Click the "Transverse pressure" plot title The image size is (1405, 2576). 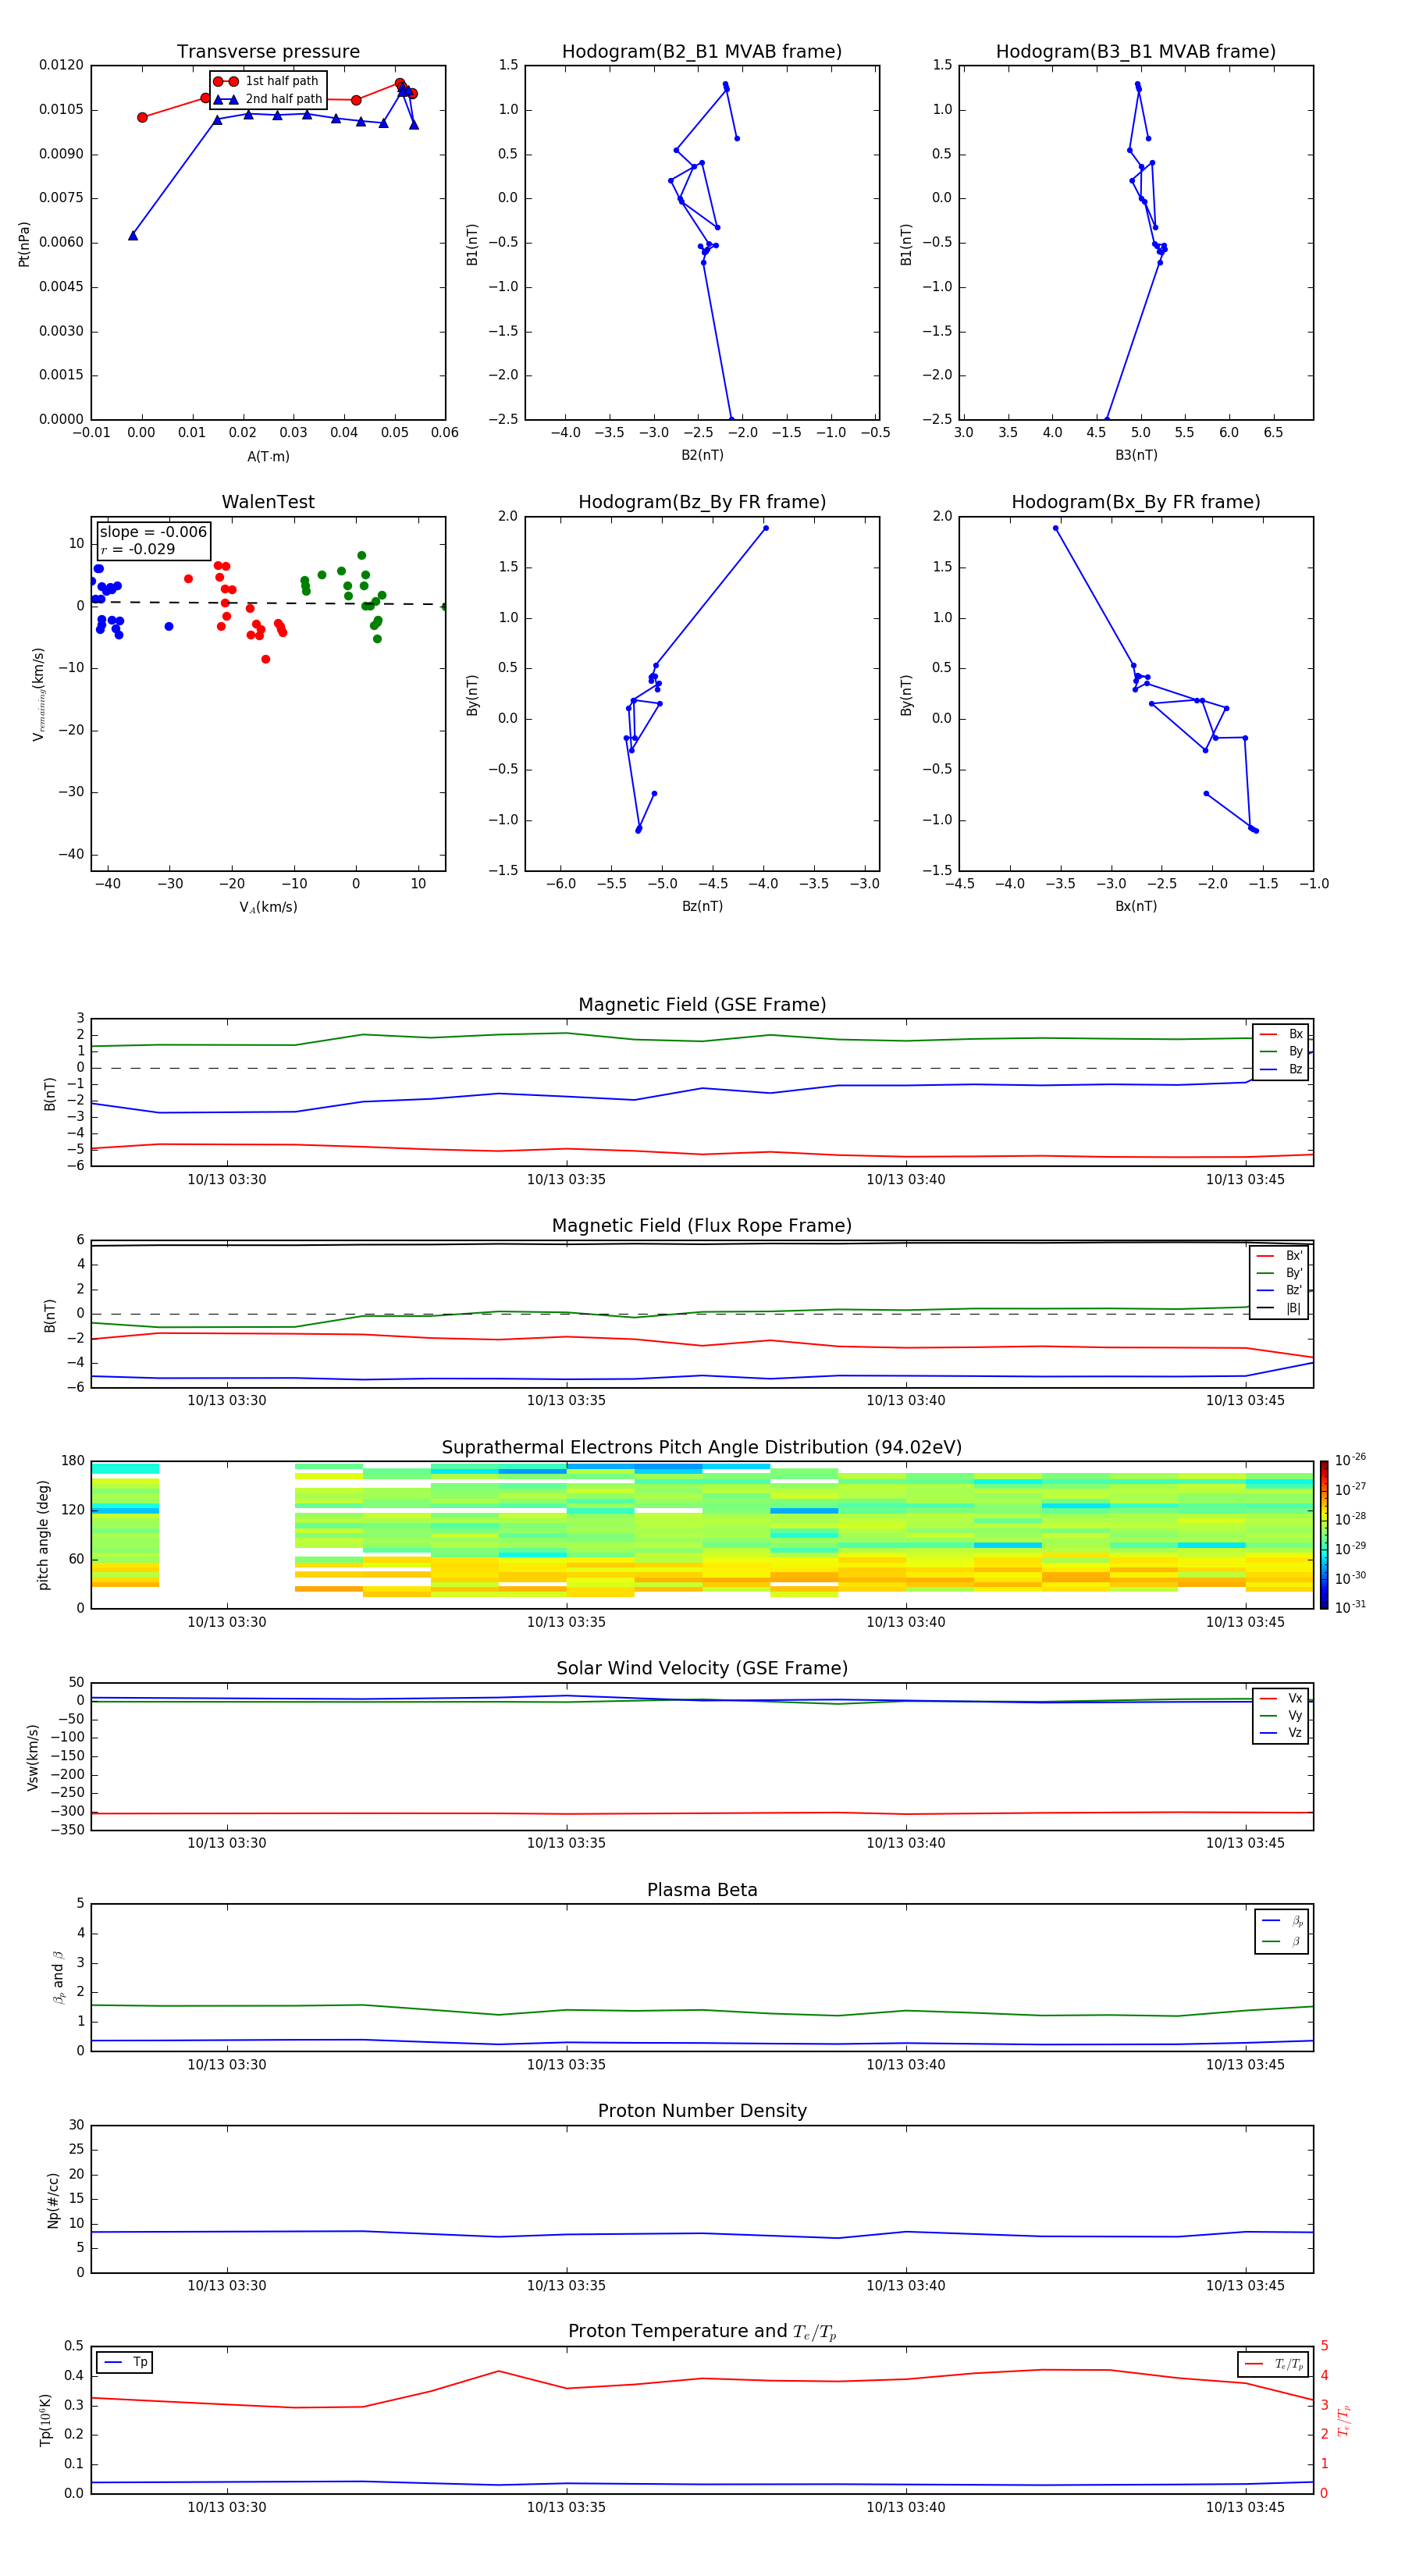[x=268, y=51]
